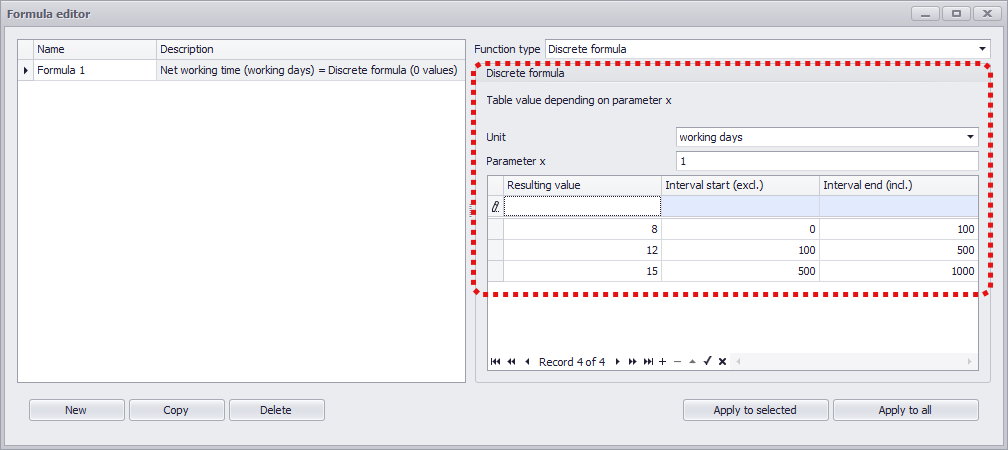Select resulting value cell 15
The image size is (1008, 450).
click(x=582, y=271)
